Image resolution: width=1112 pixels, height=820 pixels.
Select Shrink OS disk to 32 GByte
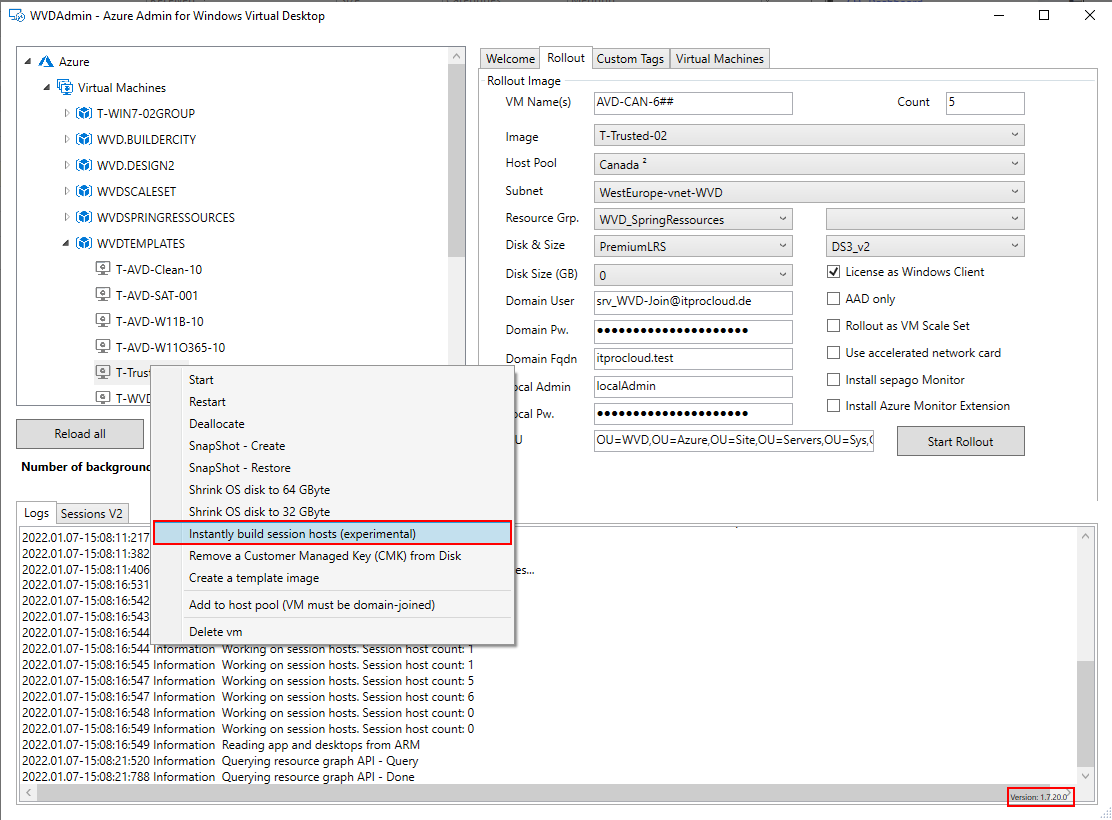[x=332, y=511]
